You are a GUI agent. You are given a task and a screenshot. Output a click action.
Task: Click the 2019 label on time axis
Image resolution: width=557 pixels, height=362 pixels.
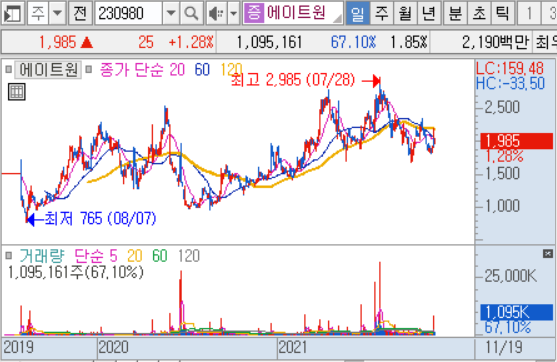coord(18,347)
